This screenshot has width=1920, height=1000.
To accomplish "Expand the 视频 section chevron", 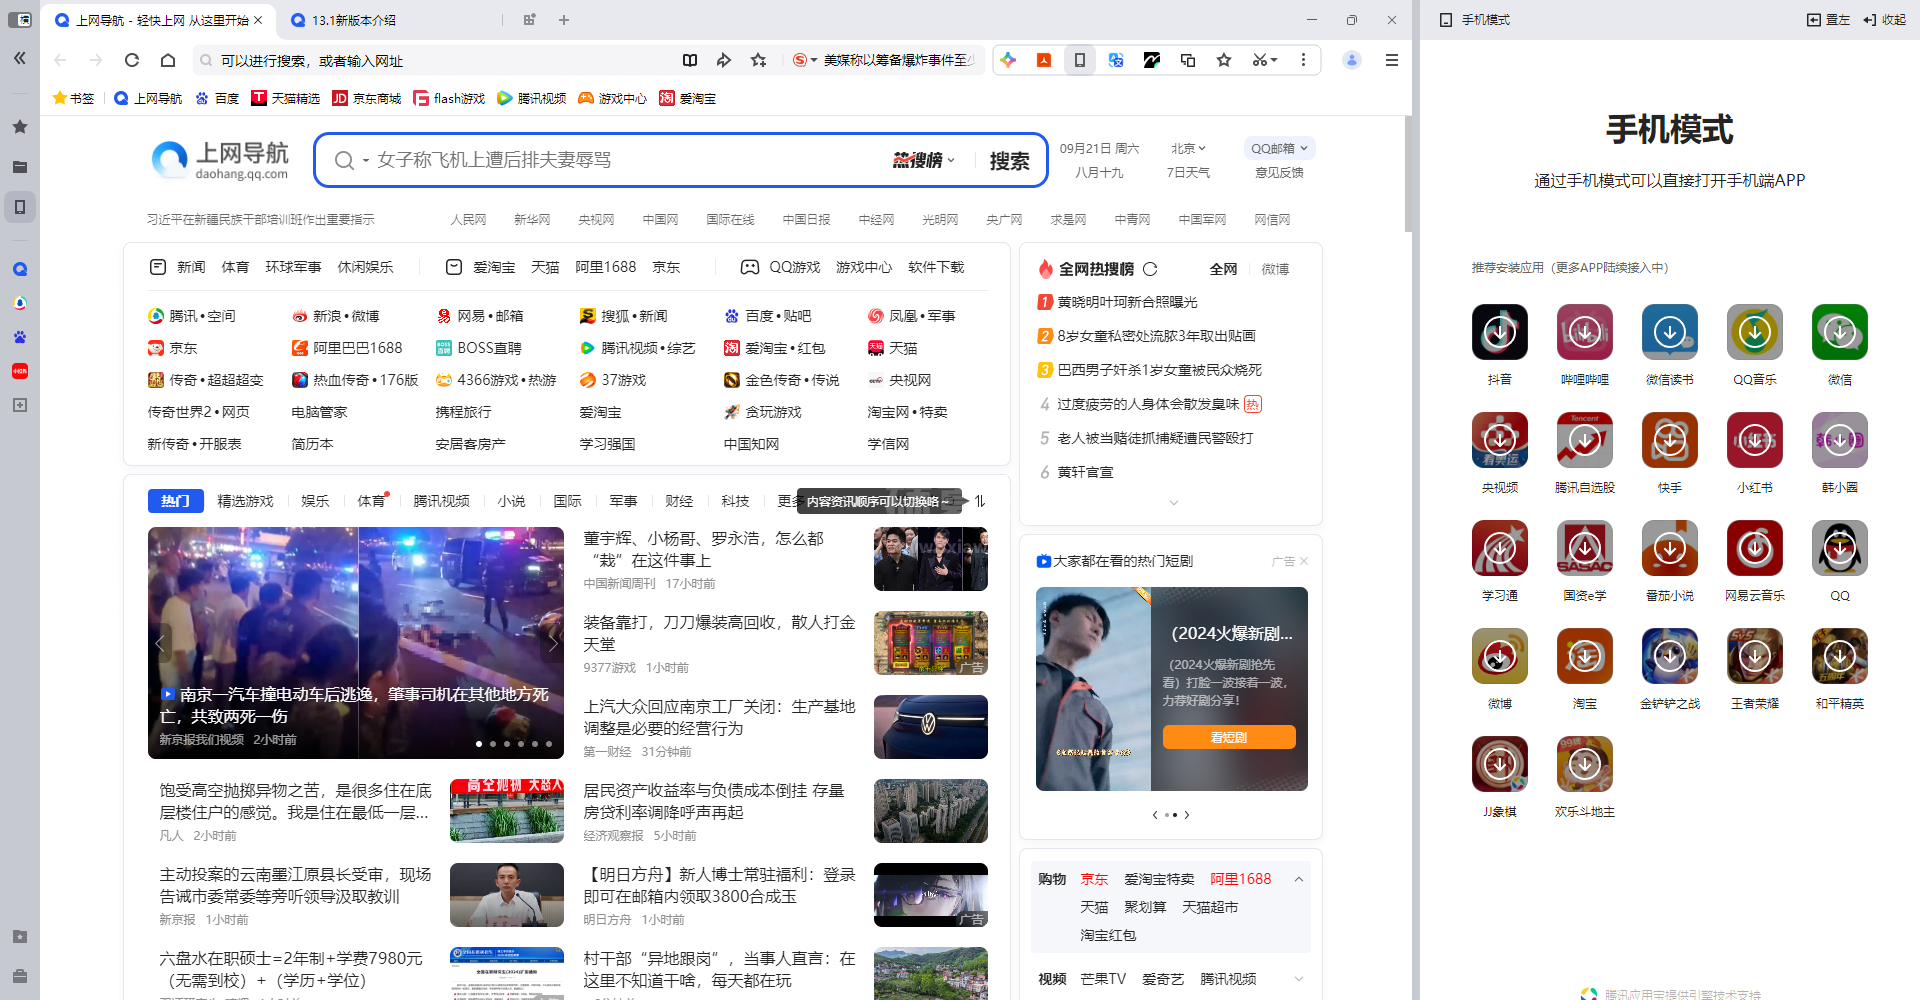I will (1299, 979).
